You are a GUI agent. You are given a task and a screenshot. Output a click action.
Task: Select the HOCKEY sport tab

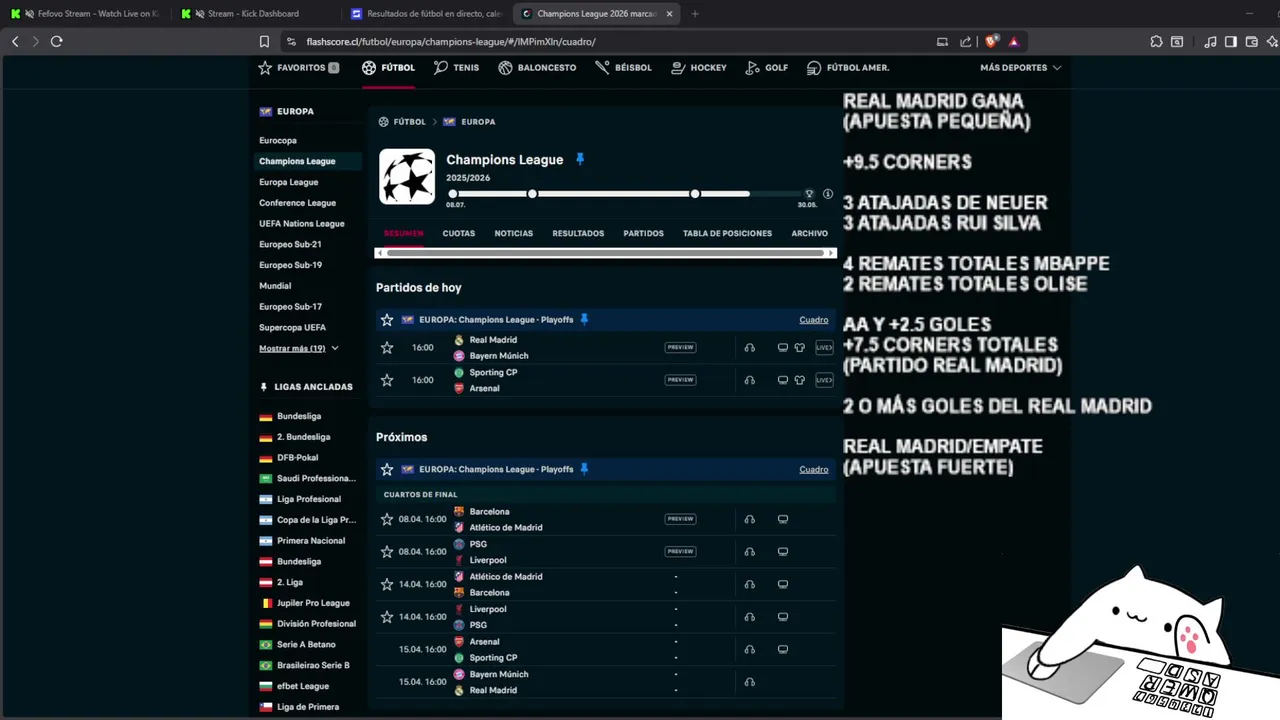(x=699, y=68)
